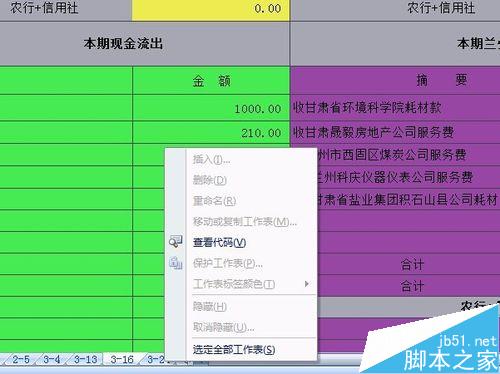The height and width of the screenshot is (374, 500).
Task: Switch to sheet tab 2-5
Action: pos(21,360)
